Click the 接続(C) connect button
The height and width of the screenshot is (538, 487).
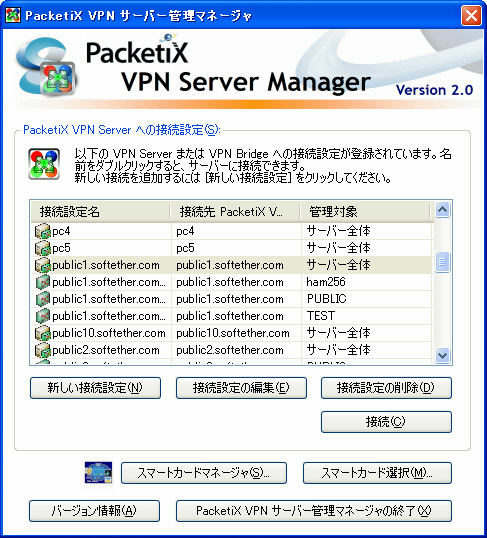point(386,422)
